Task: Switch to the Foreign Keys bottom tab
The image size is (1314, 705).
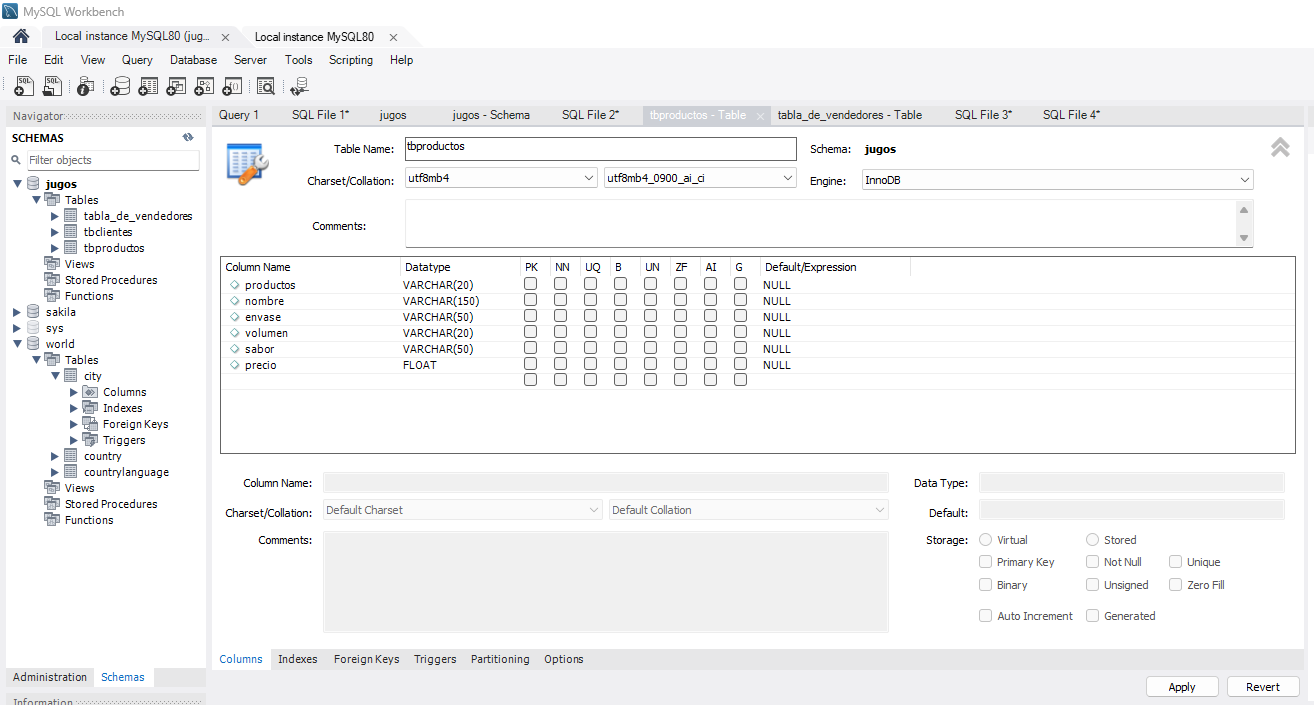Action: 366,659
